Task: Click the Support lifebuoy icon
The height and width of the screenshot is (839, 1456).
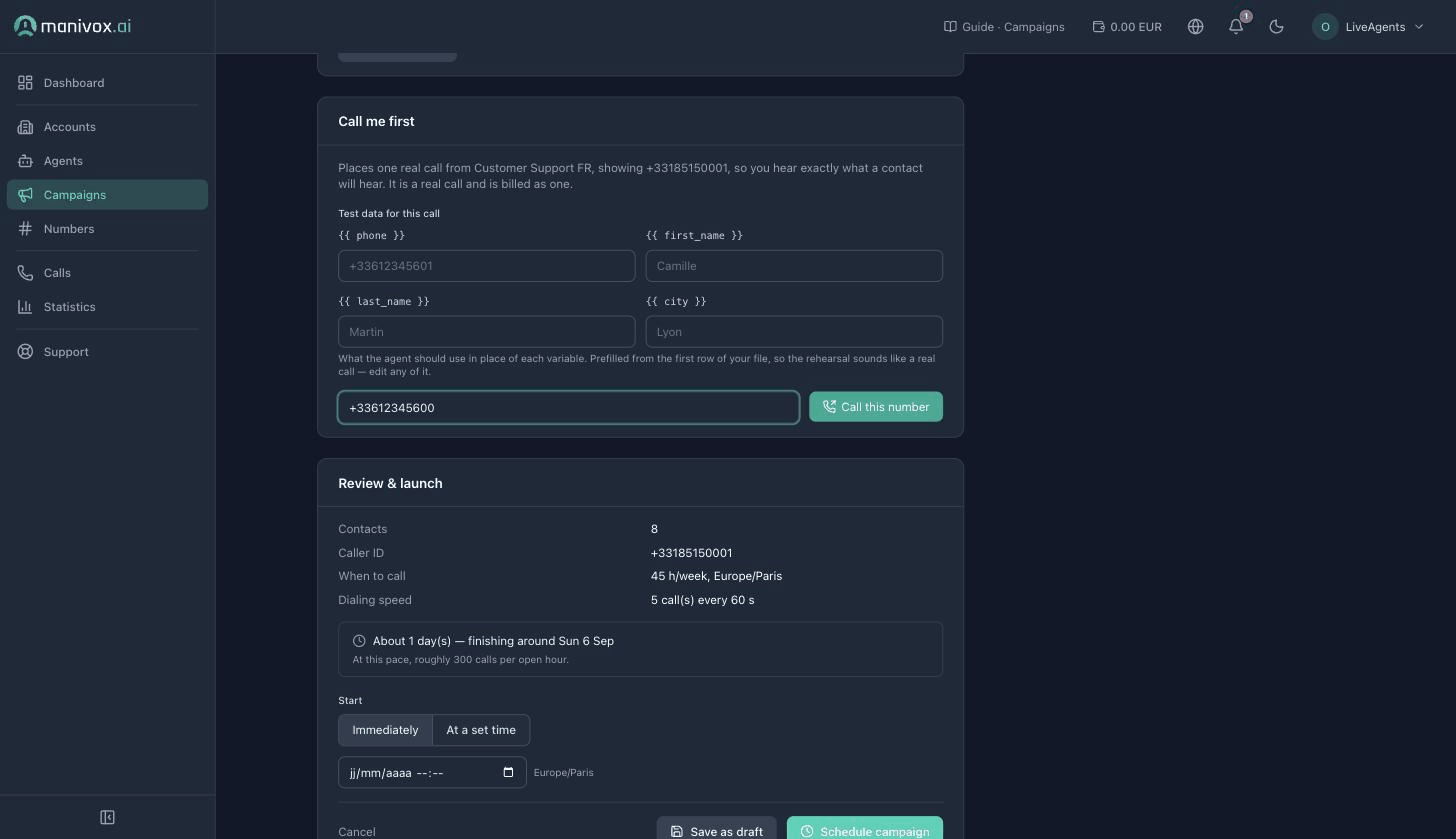Action: pyautogui.click(x=25, y=352)
